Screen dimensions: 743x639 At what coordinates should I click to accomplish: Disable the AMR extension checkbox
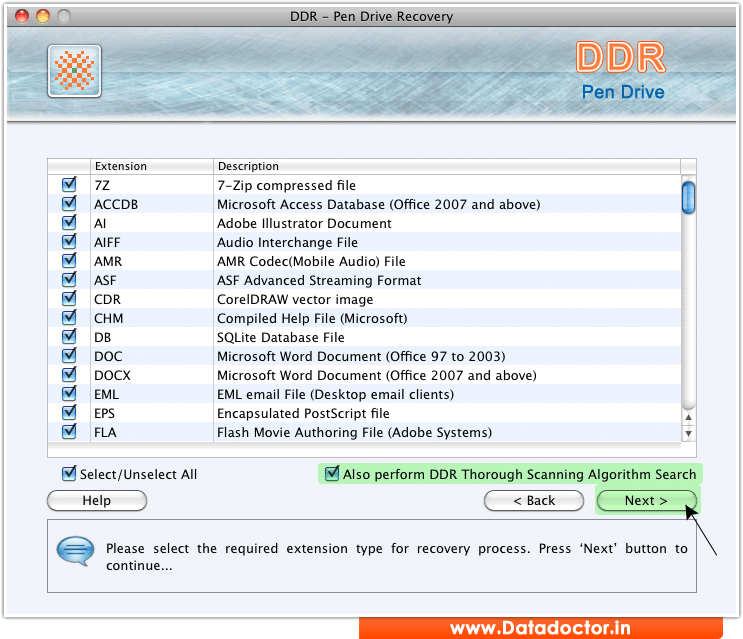tap(69, 260)
